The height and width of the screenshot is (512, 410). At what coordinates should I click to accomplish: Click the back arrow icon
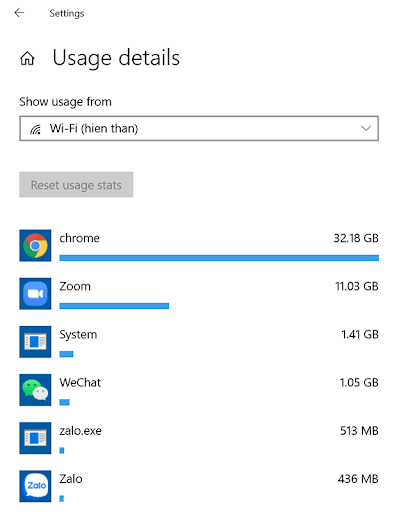[19, 13]
